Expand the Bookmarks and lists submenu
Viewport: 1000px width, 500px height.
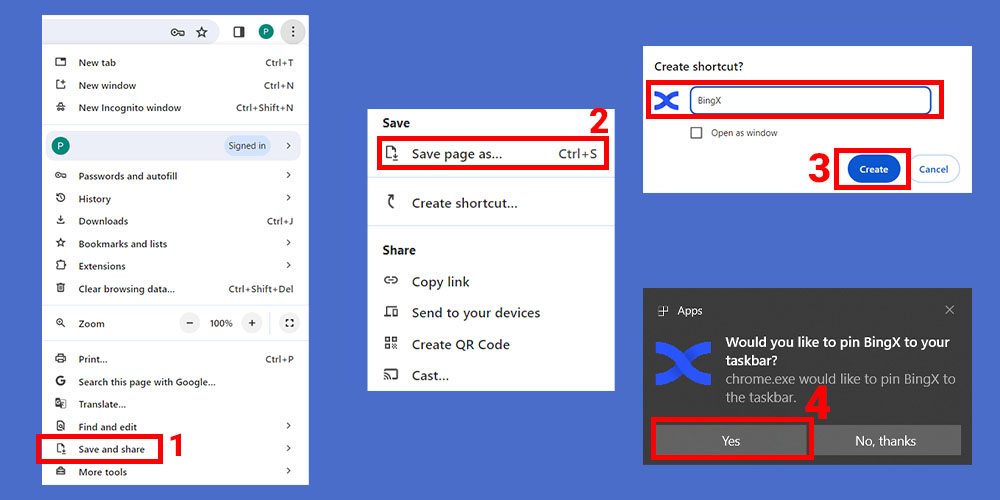pyautogui.click(x=123, y=244)
